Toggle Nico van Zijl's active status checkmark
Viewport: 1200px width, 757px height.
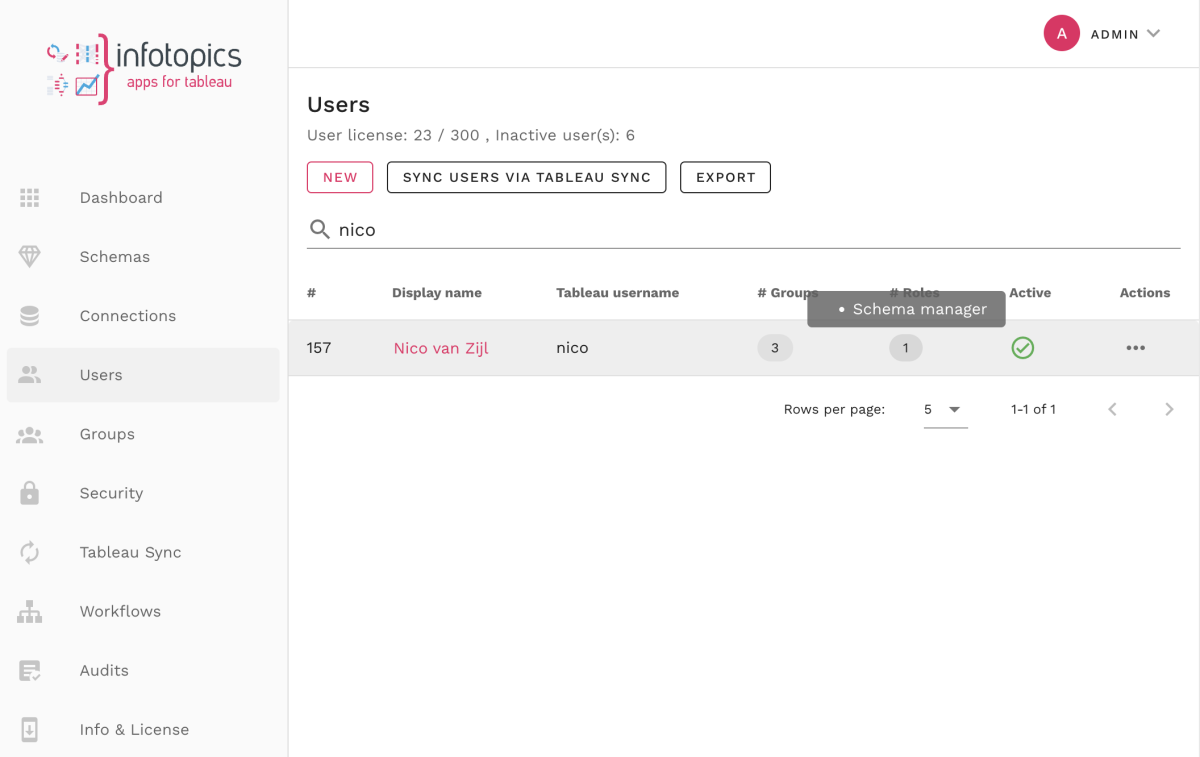[x=1022, y=348]
